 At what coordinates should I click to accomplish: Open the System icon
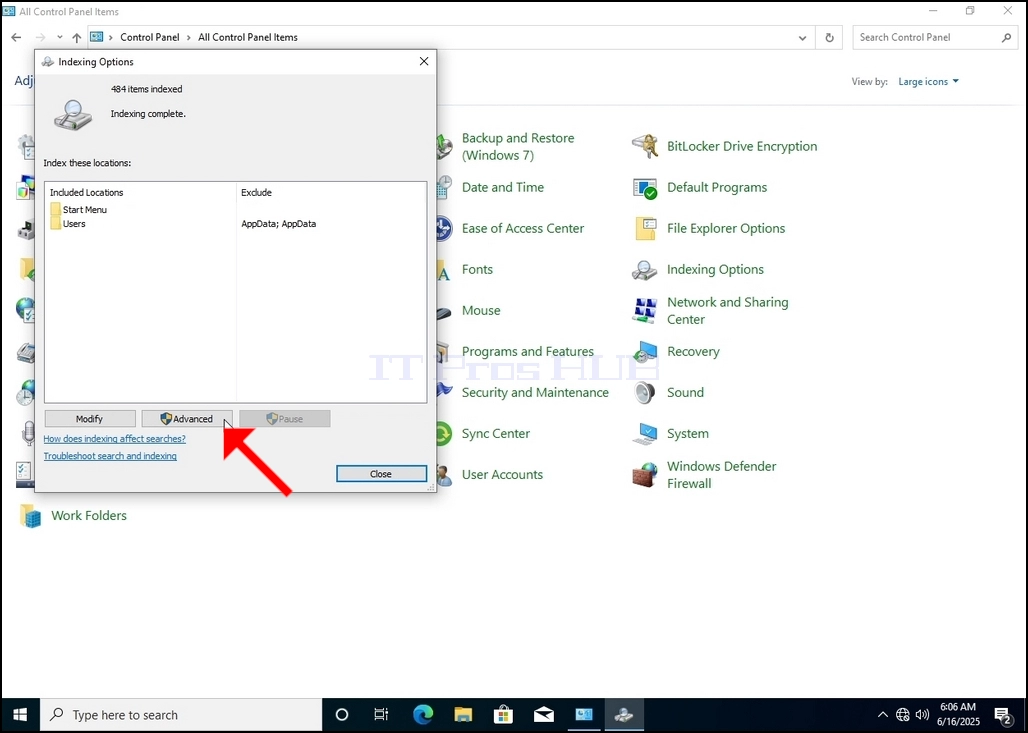tap(645, 434)
